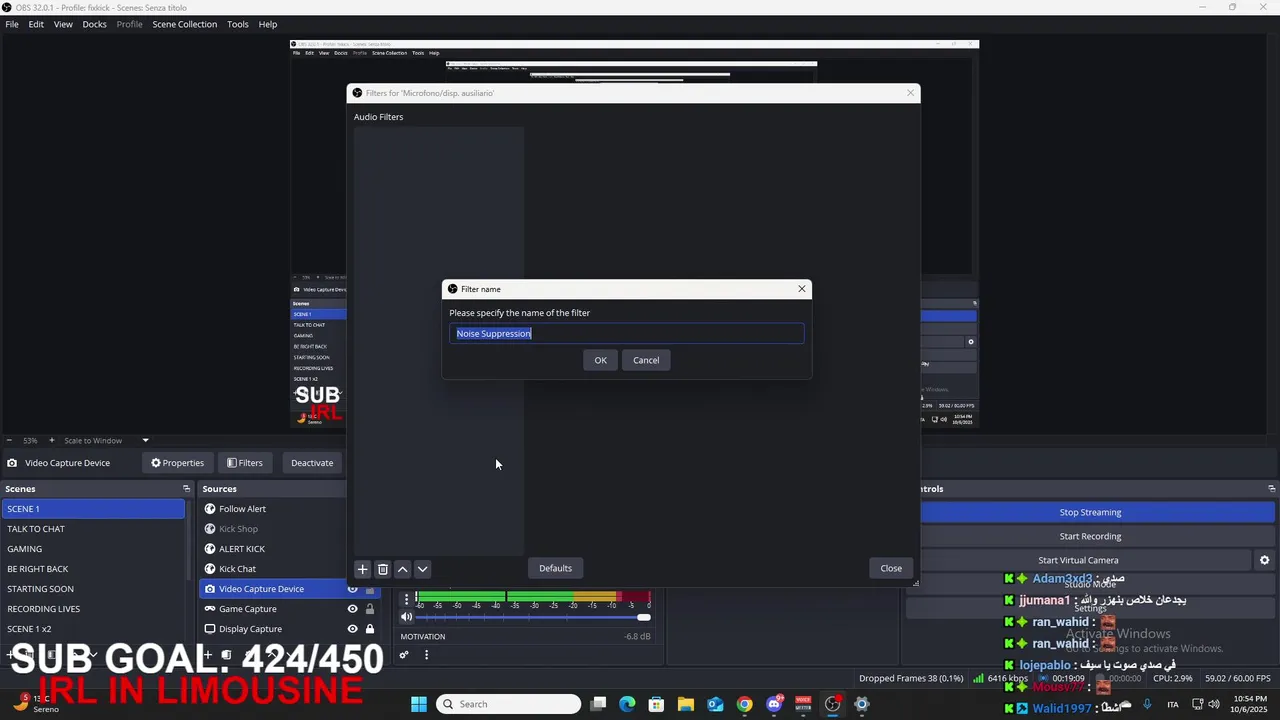The height and width of the screenshot is (720, 1280).
Task: Open Windows Settings gear on taskbar
Action: coord(861,704)
